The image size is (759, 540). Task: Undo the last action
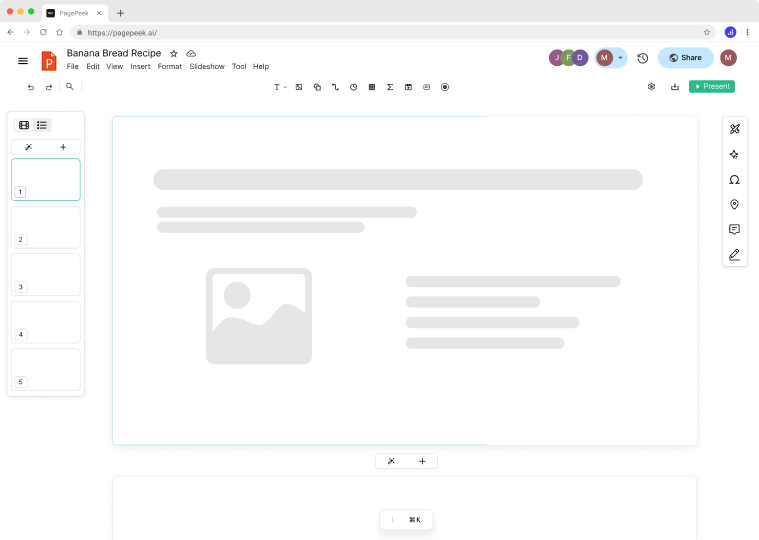31,87
